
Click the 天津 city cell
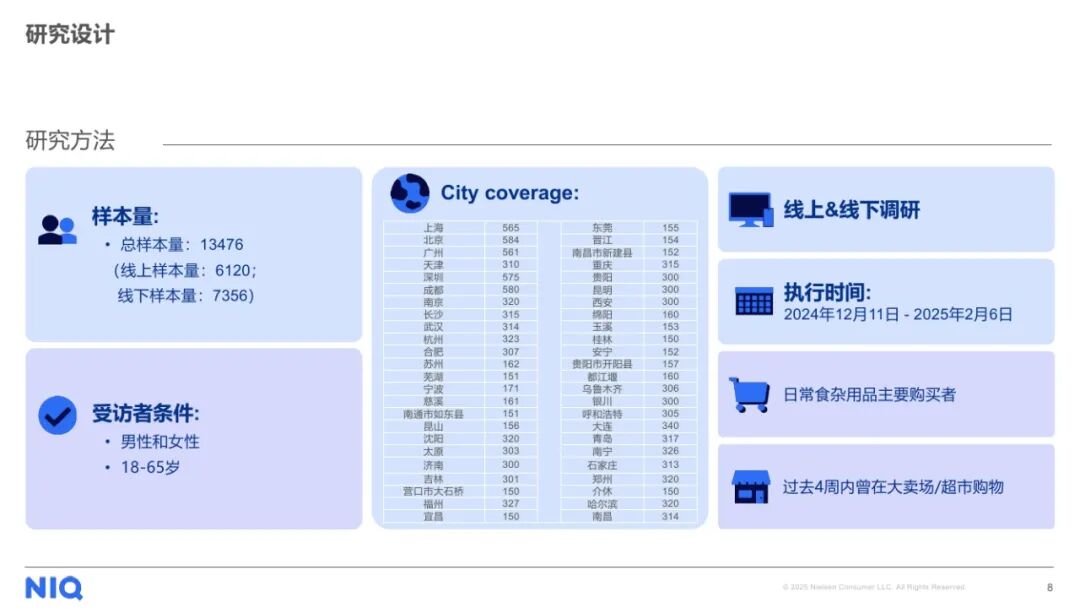coord(433,265)
